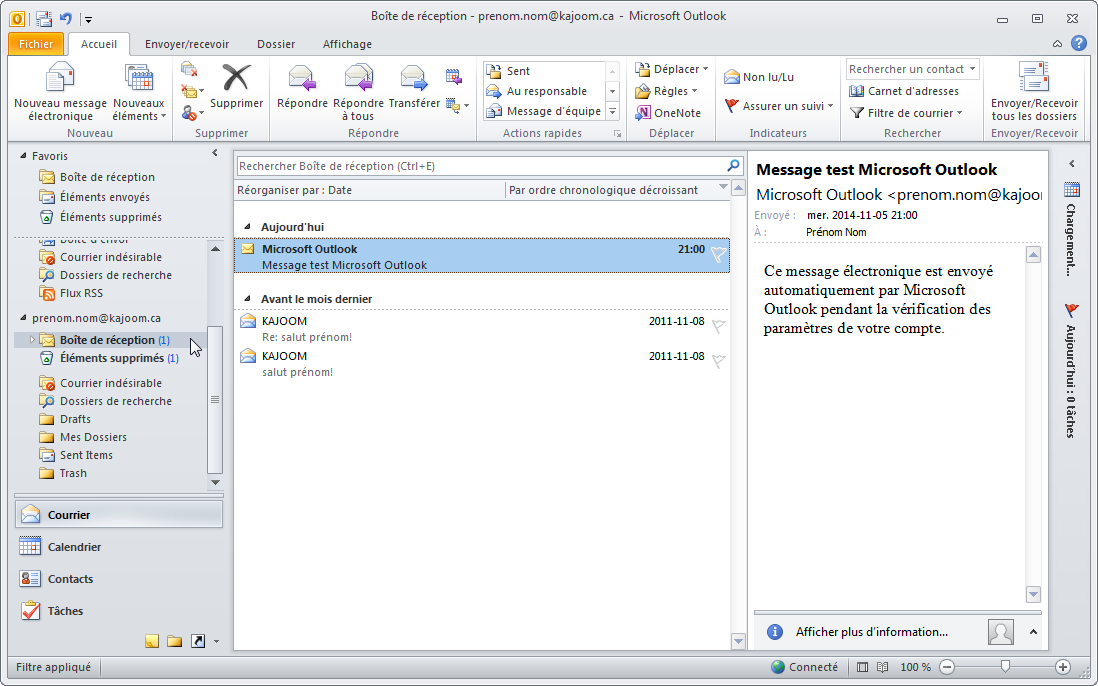Choose Au responsable quick action

(x=544, y=91)
